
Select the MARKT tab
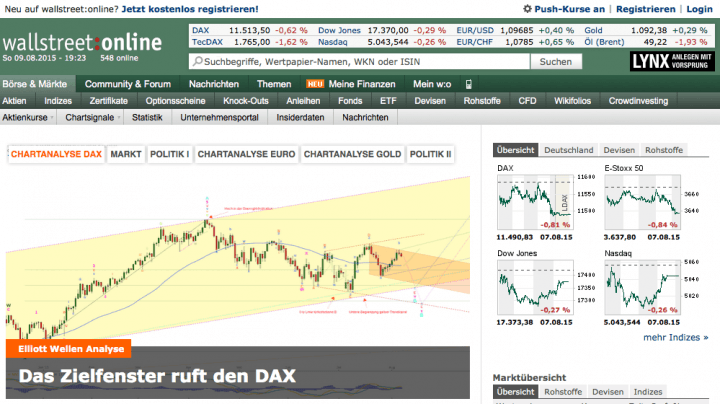pos(126,154)
